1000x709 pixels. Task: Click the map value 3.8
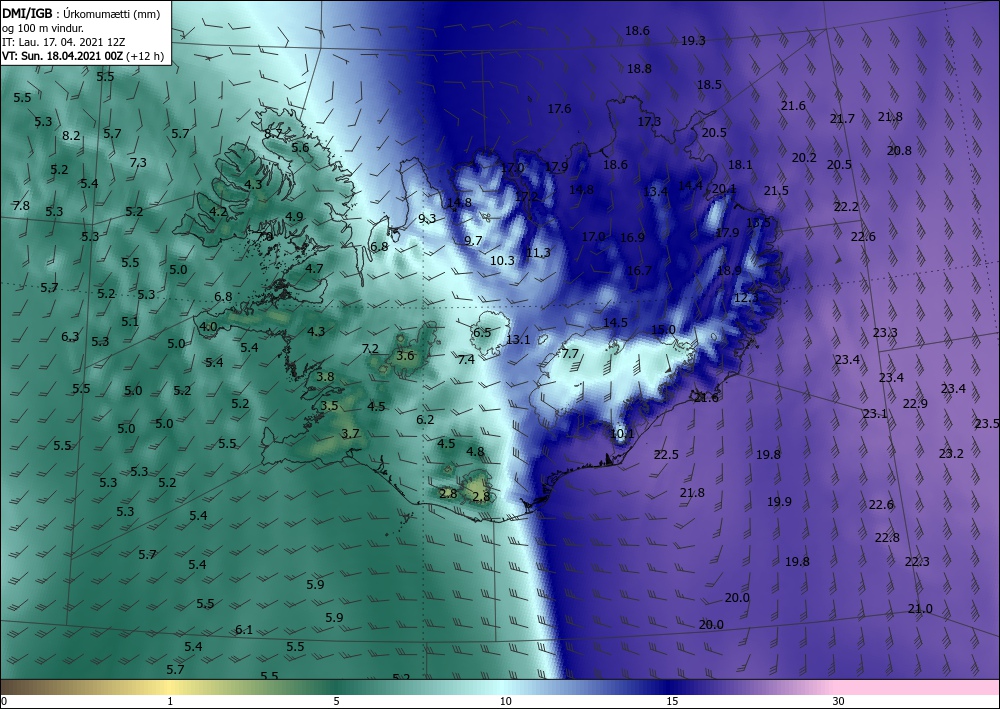(325, 377)
